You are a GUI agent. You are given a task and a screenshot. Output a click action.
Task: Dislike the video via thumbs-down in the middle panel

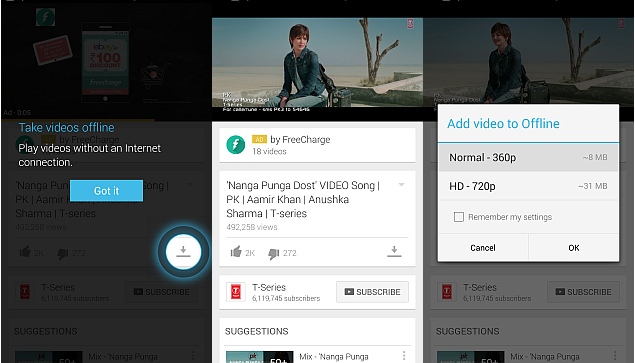(274, 254)
